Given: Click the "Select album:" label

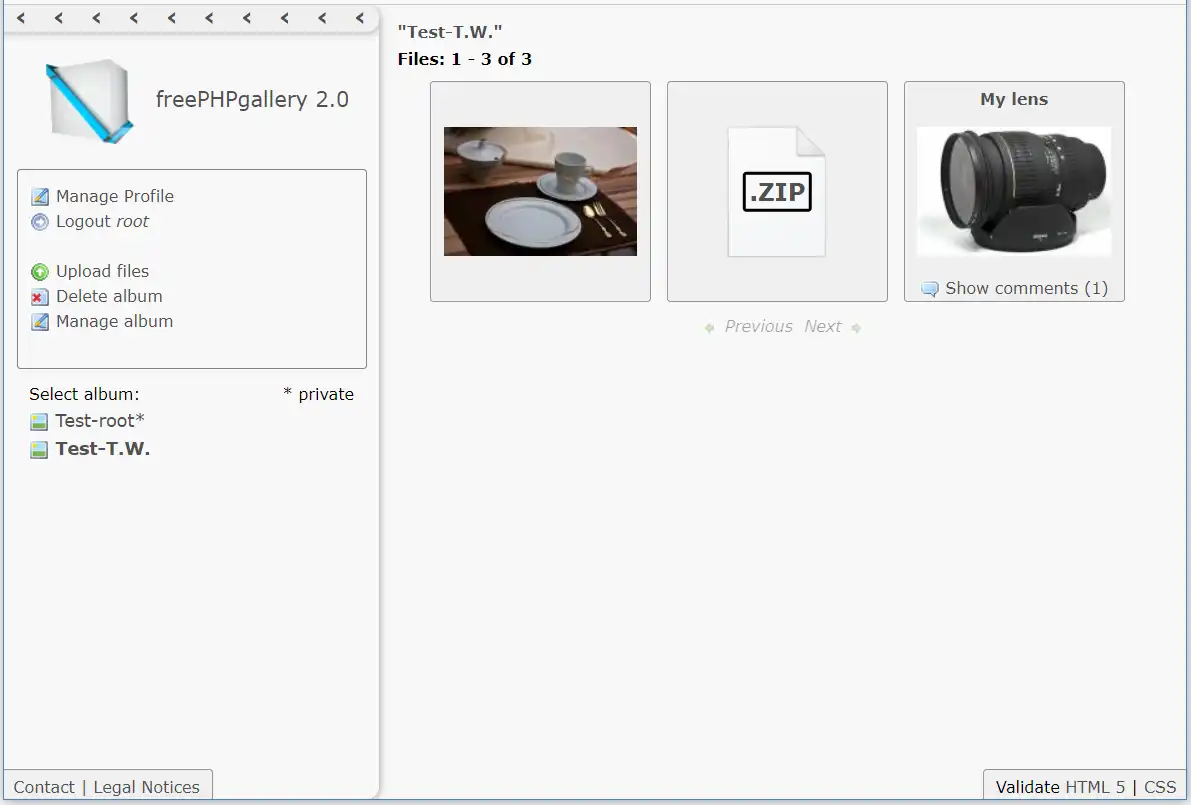Looking at the screenshot, I should 84,394.
